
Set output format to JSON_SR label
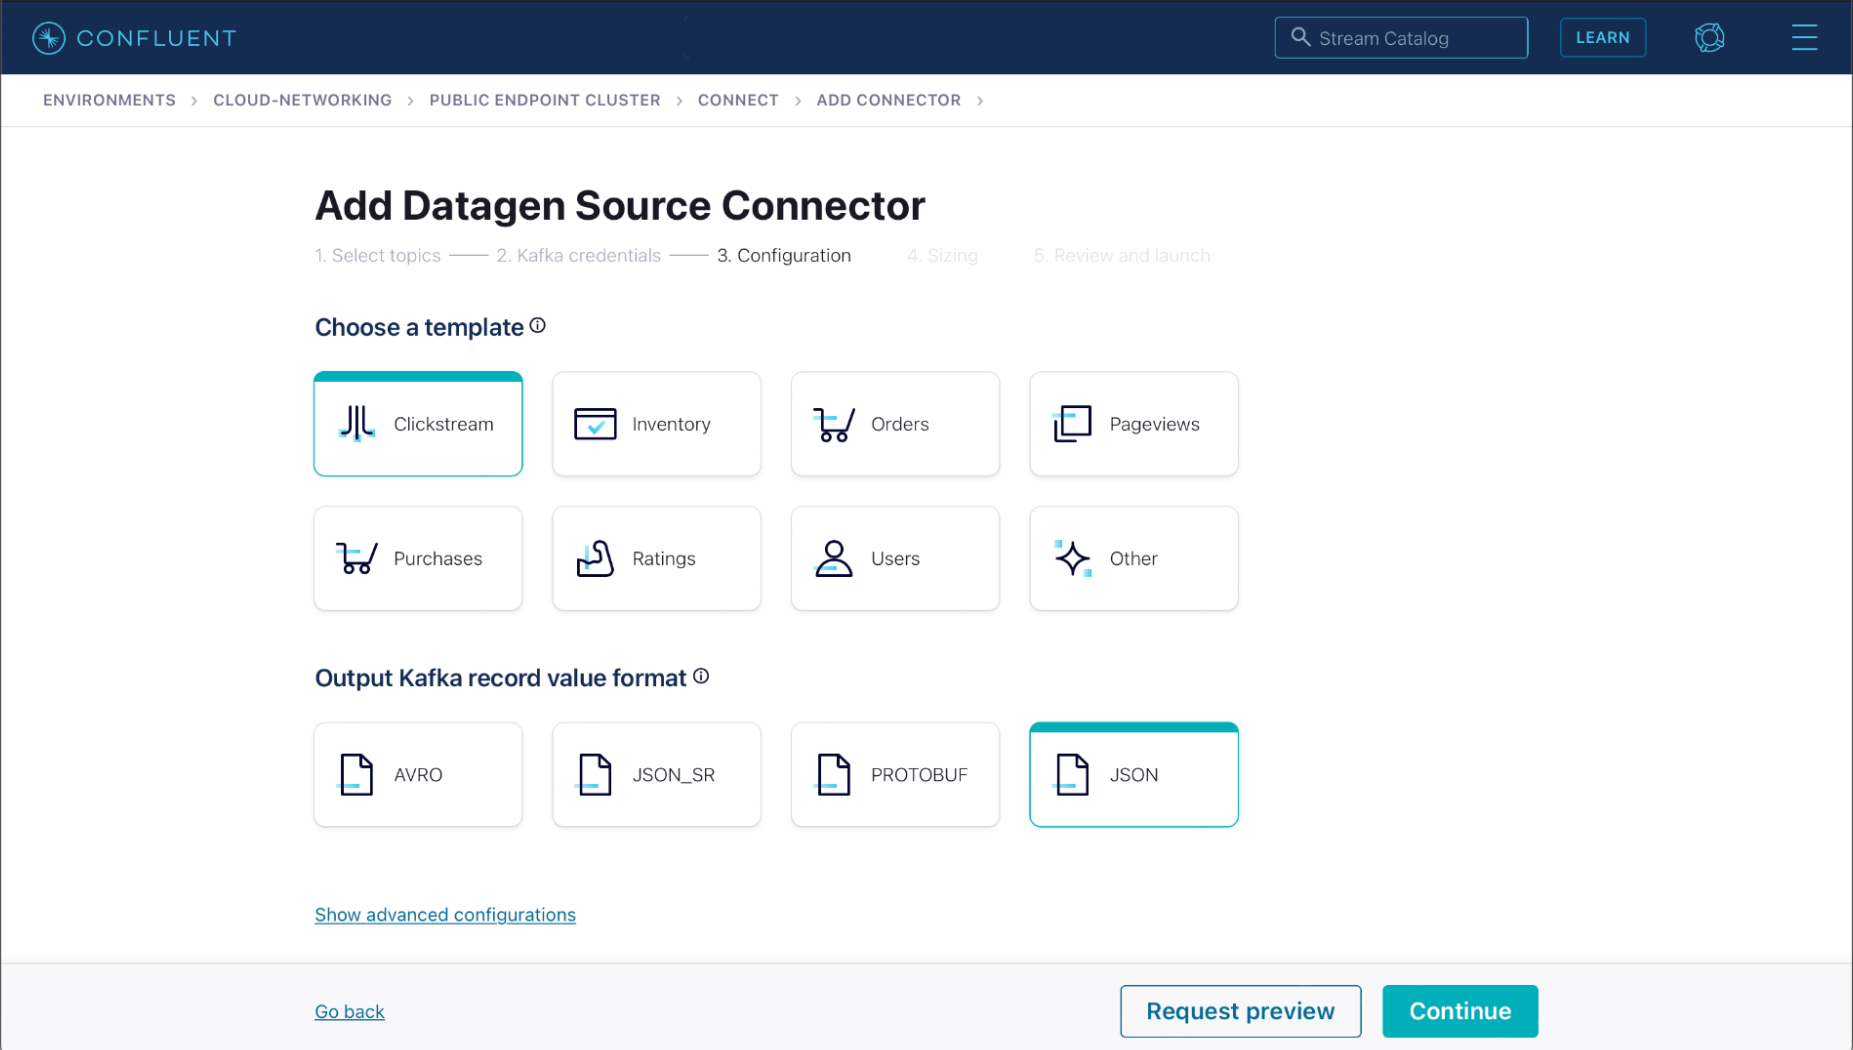click(673, 775)
